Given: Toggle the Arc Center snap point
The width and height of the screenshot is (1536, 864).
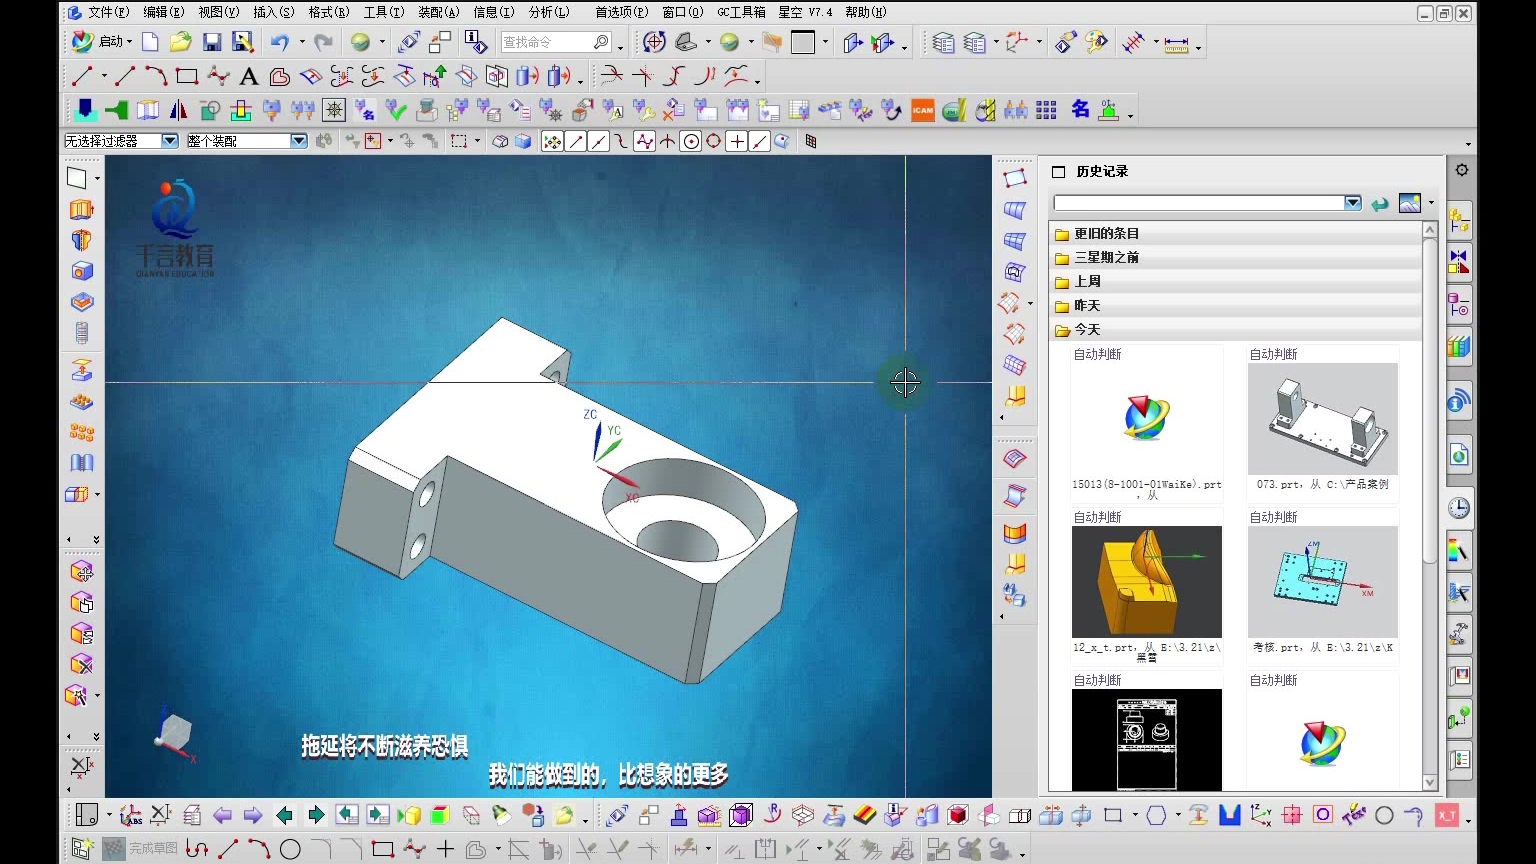Looking at the screenshot, I should [x=691, y=142].
